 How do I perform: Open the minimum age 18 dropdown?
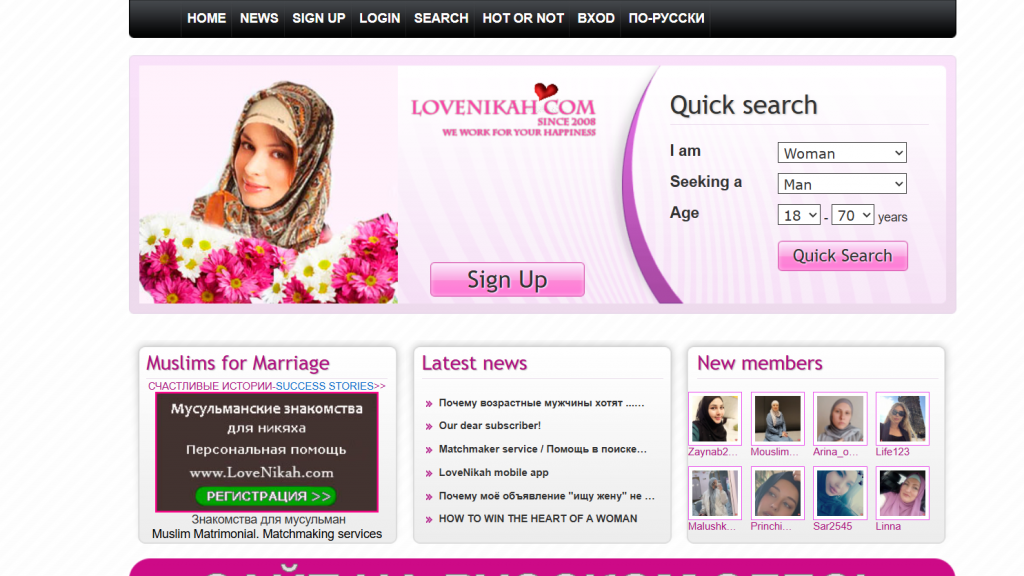pyautogui.click(x=799, y=215)
